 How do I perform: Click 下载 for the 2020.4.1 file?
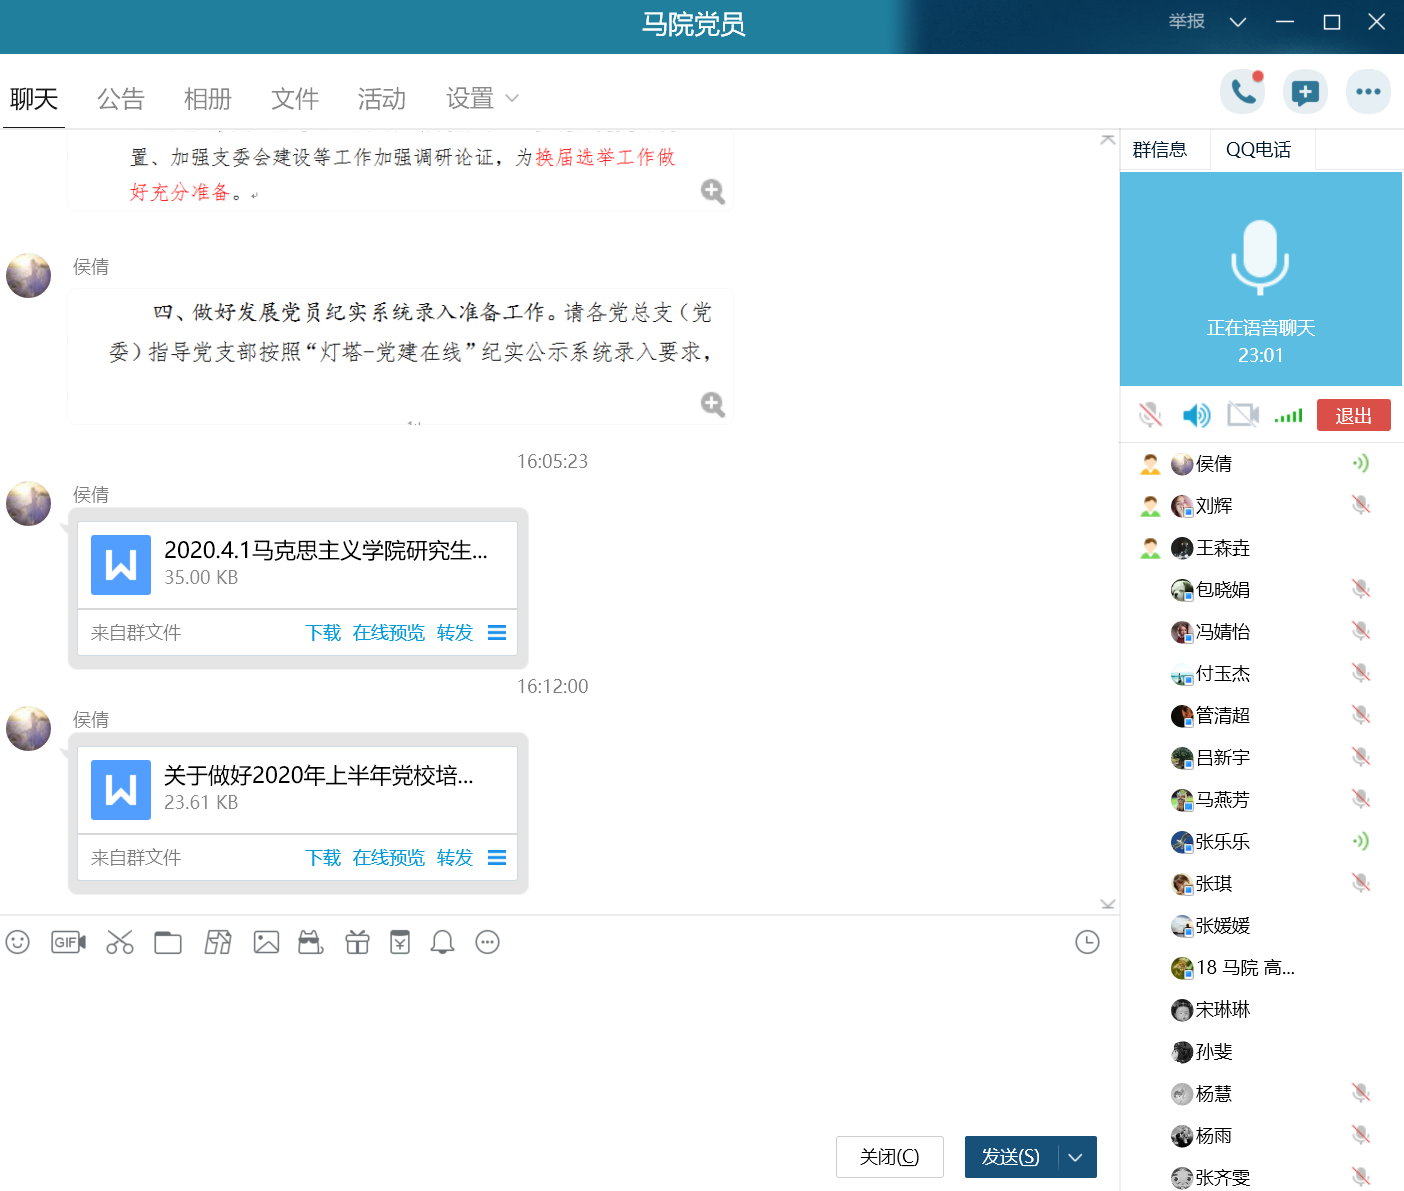coord(323,633)
